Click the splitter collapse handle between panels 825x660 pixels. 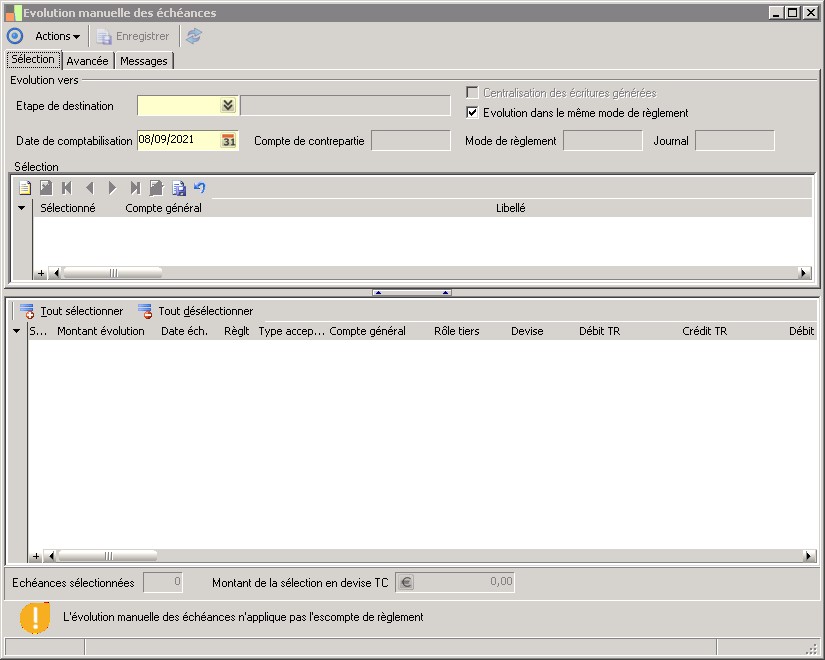pos(411,292)
